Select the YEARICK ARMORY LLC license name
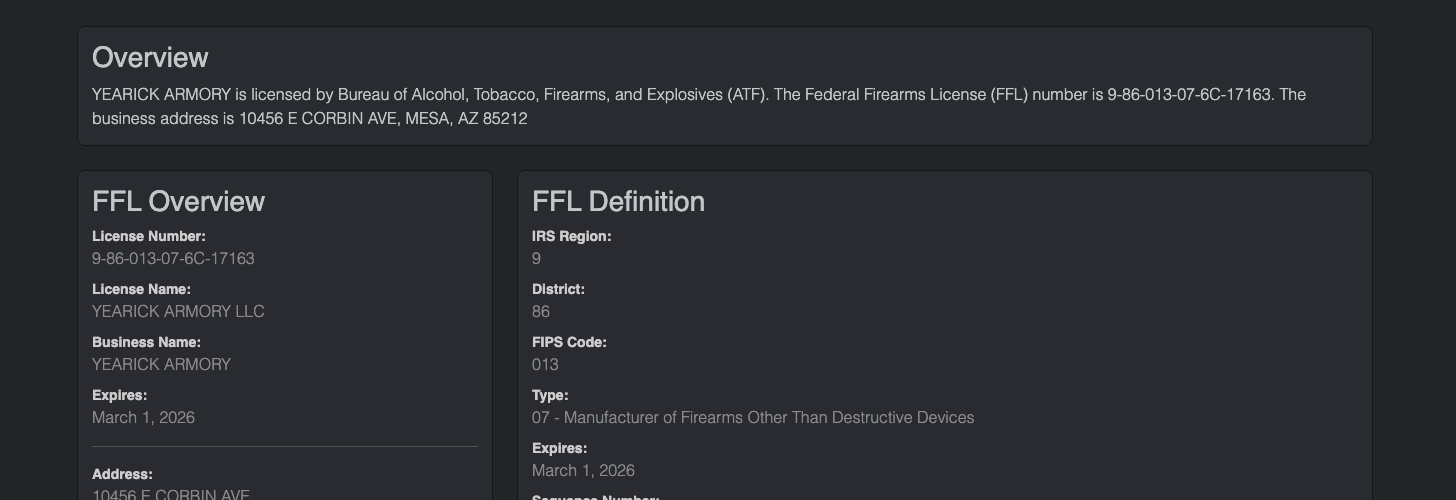 pyautogui.click(x=178, y=312)
